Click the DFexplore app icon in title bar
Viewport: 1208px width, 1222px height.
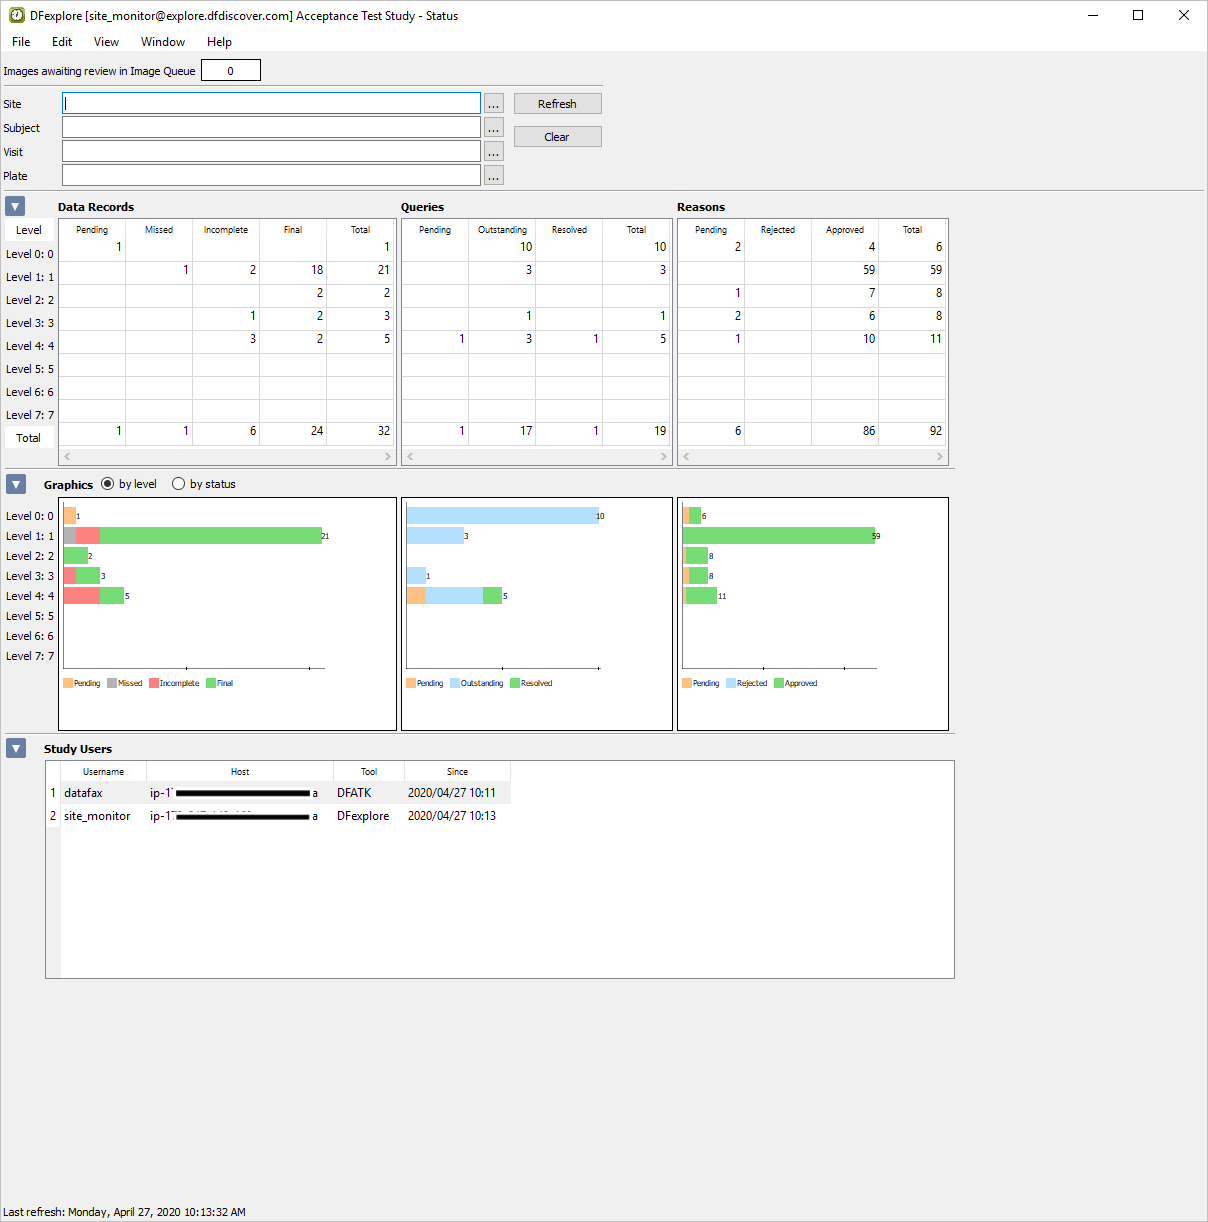click(x=16, y=15)
